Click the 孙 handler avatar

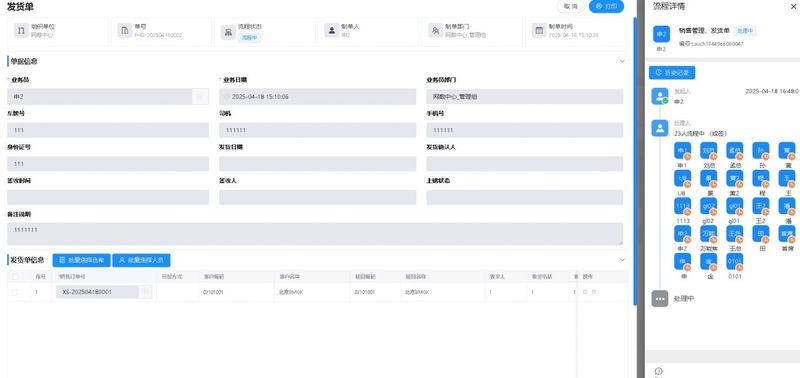tap(761, 151)
